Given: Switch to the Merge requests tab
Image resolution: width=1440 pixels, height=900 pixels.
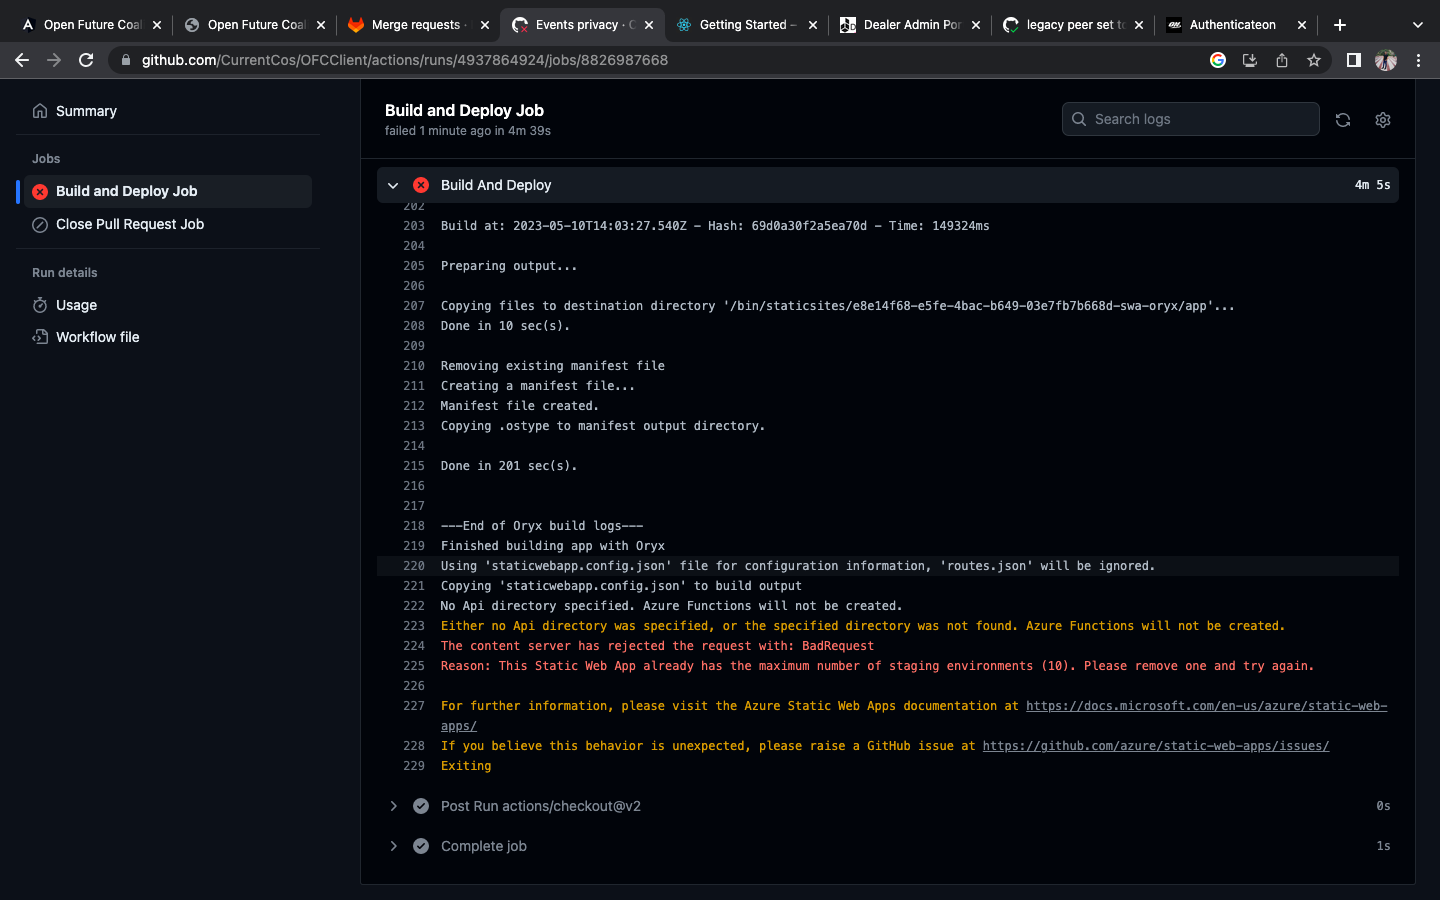Looking at the screenshot, I should point(415,25).
